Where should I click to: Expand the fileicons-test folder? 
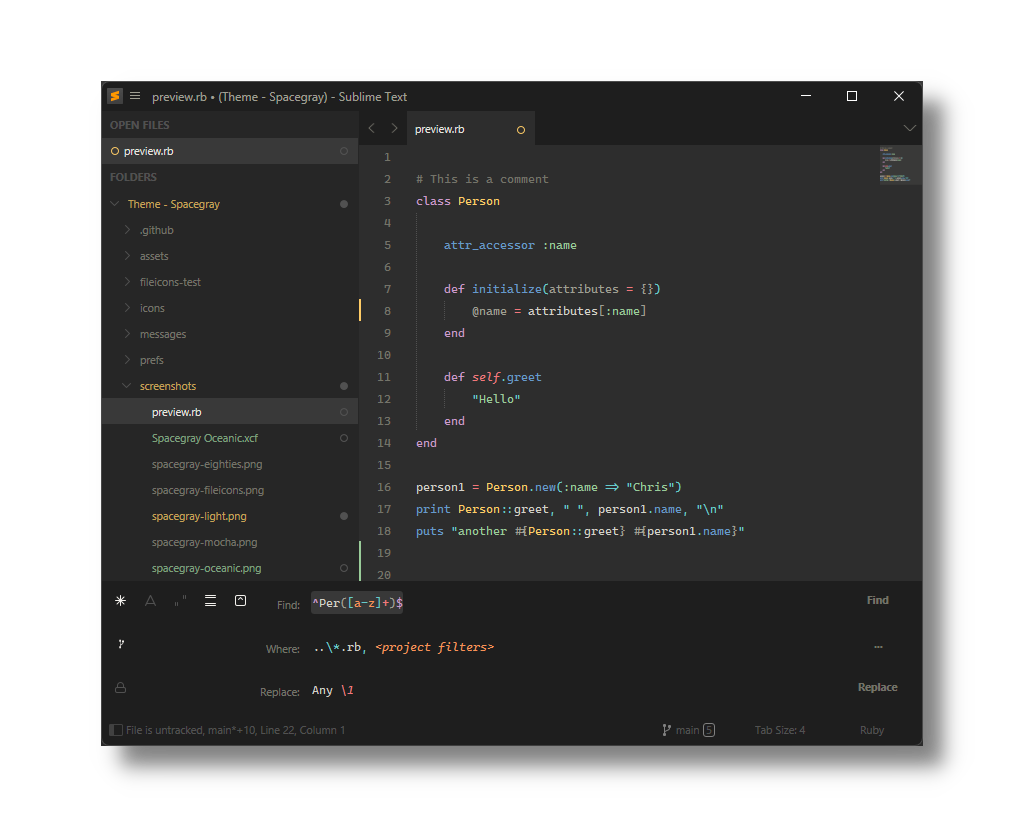tap(127, 282)
